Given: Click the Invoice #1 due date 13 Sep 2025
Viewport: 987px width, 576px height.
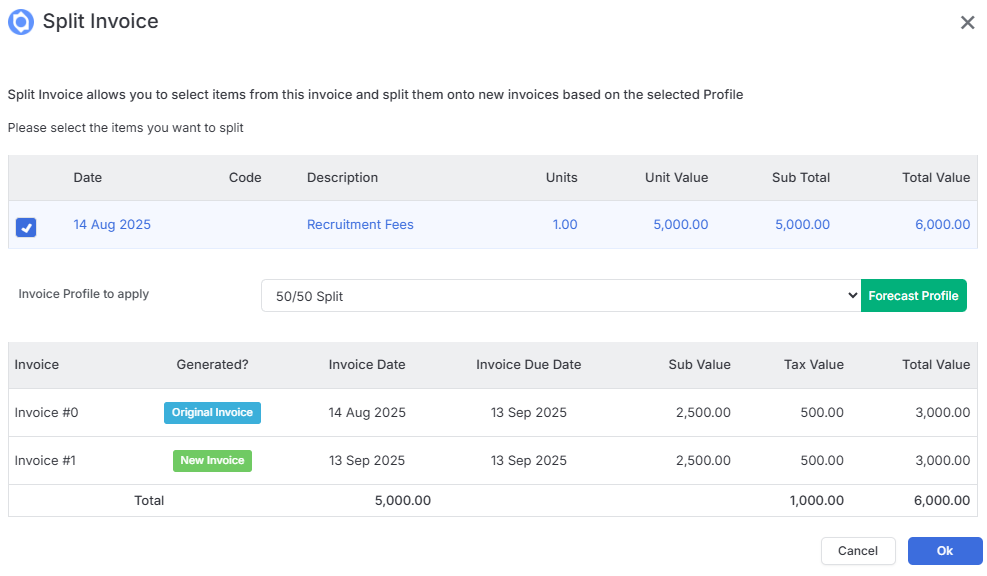Looking at the screenshot, I should point(529,460).
